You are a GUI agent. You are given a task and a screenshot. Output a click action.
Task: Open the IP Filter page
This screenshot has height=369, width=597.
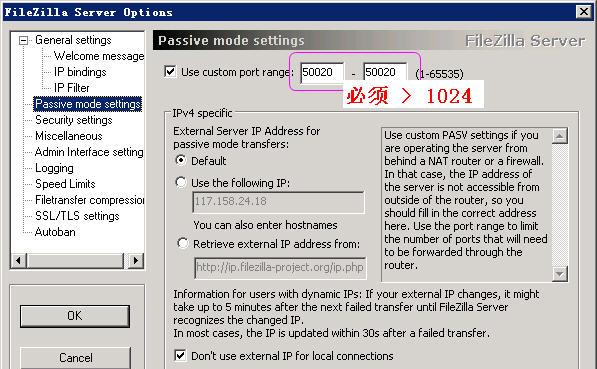click(x=72, y=88)
